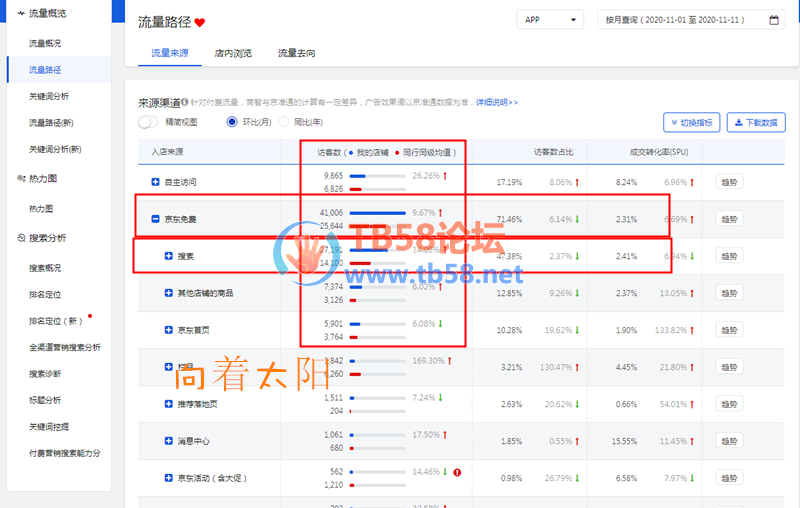Click the info icon next to 来源渠道

click(x=185, y=102)
